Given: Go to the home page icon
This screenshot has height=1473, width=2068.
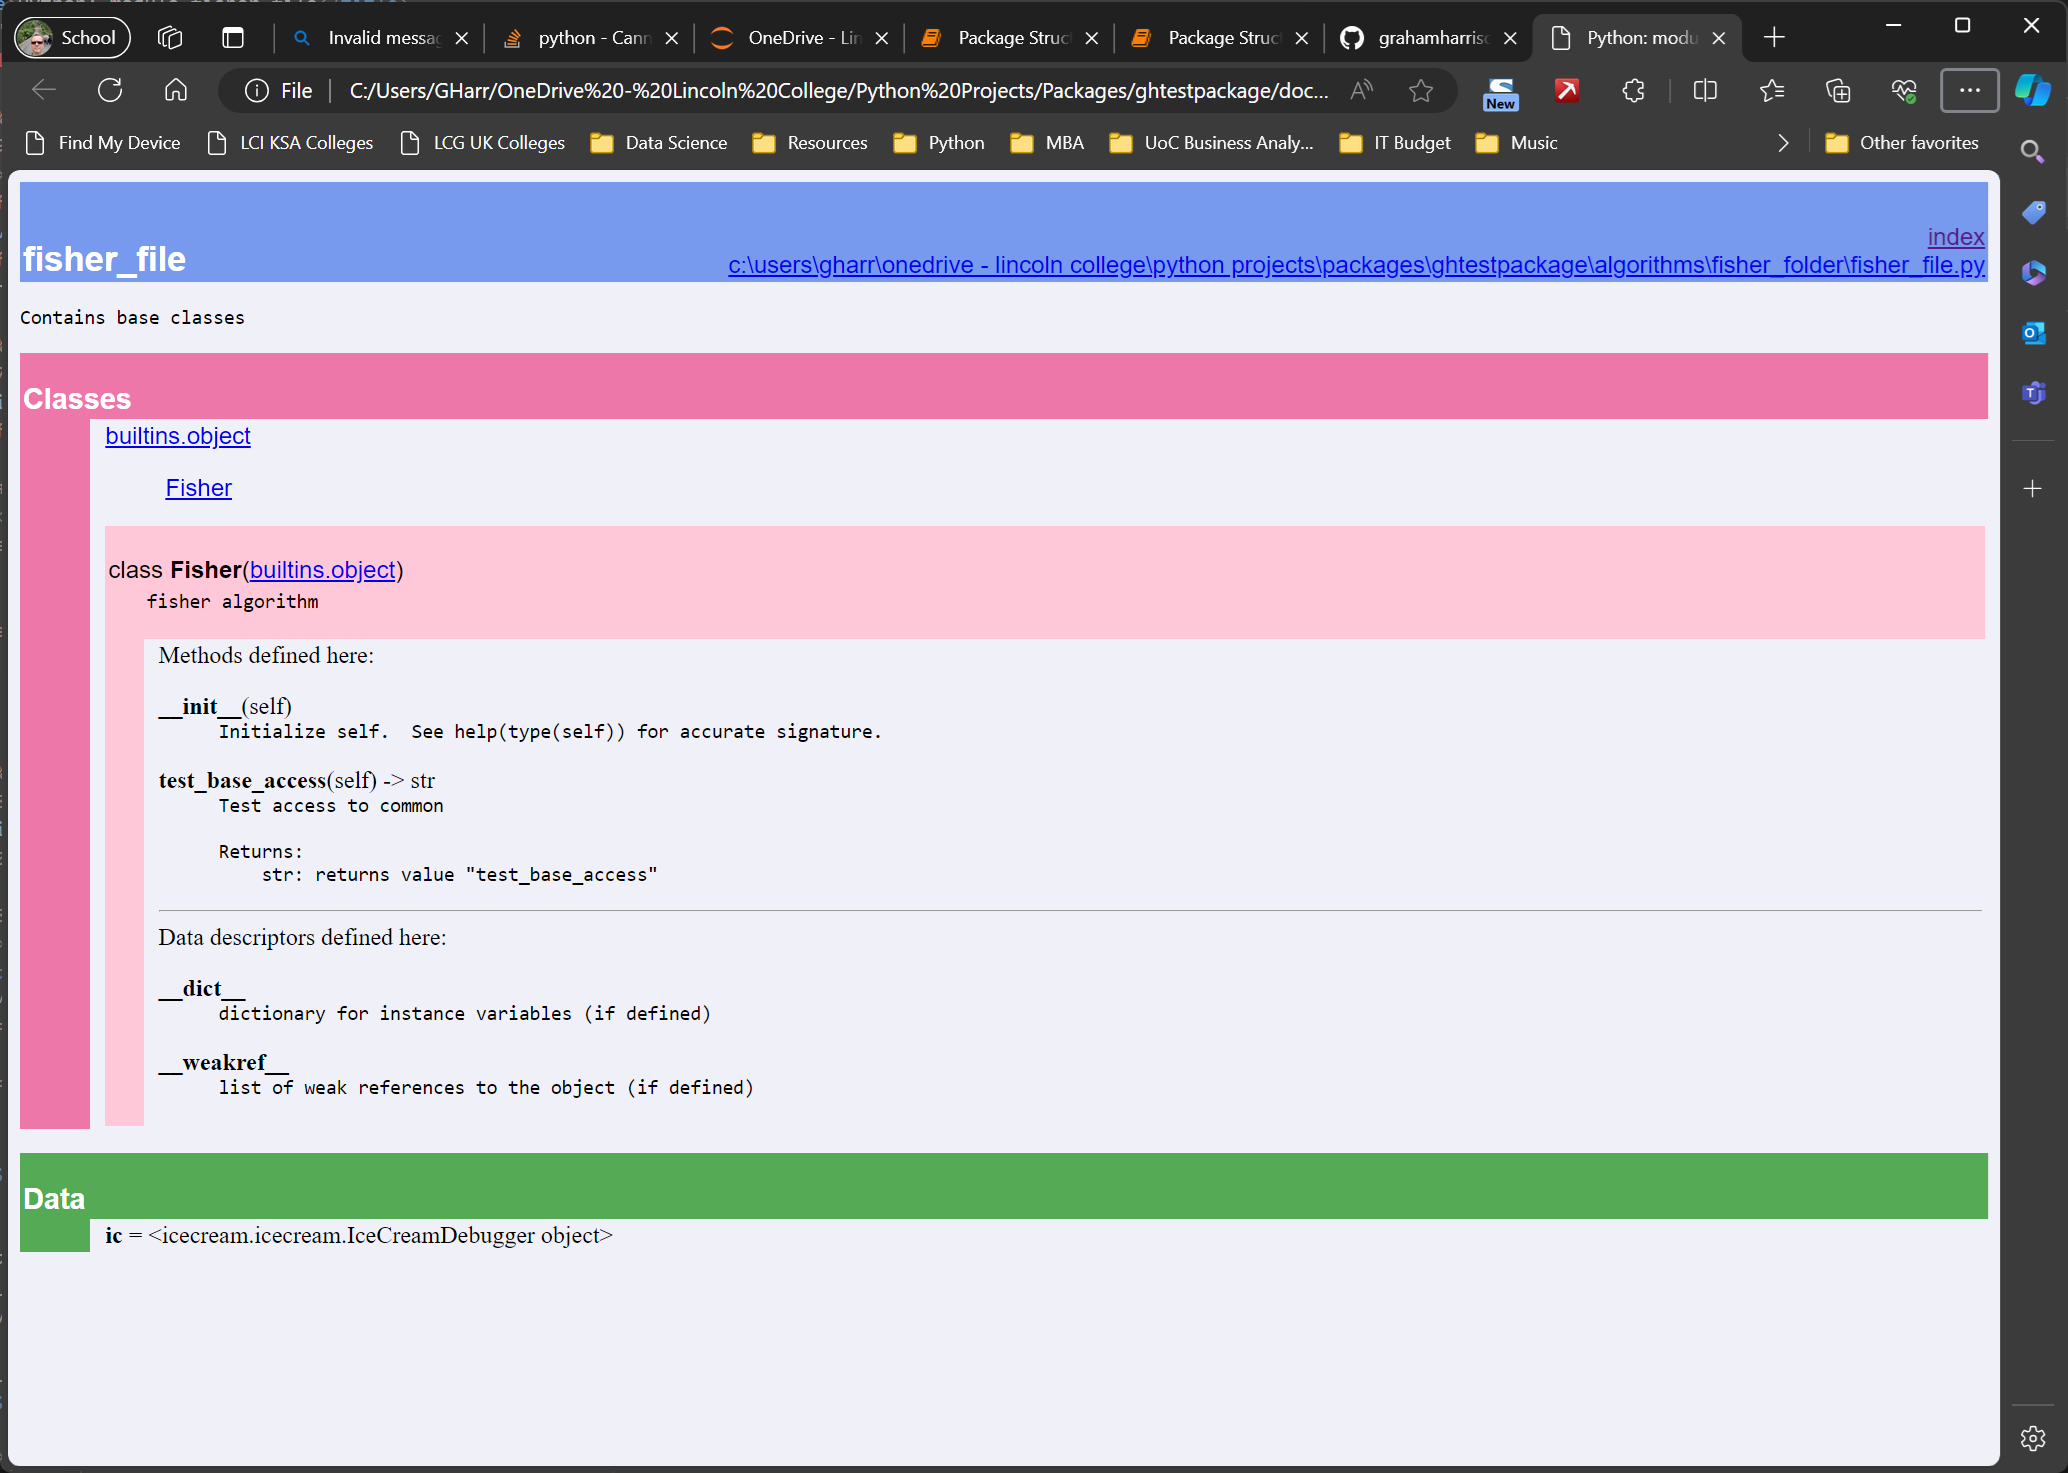Looking at the screenshot, I should (176, 91).
